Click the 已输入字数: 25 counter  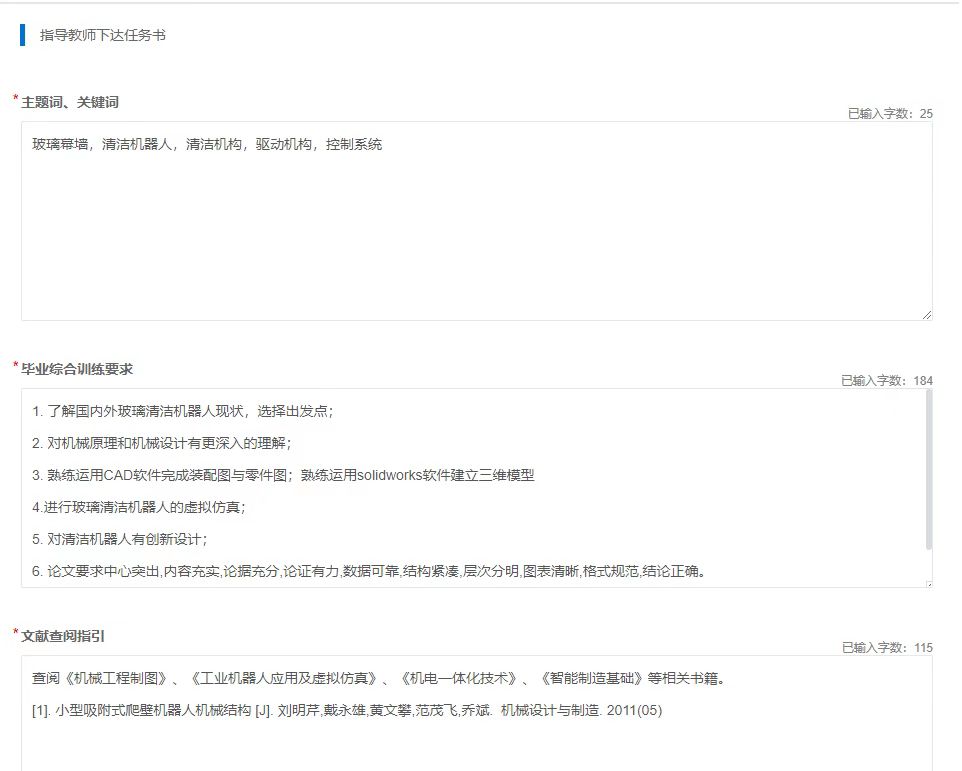pyautogui.click(x=890, y=113)
